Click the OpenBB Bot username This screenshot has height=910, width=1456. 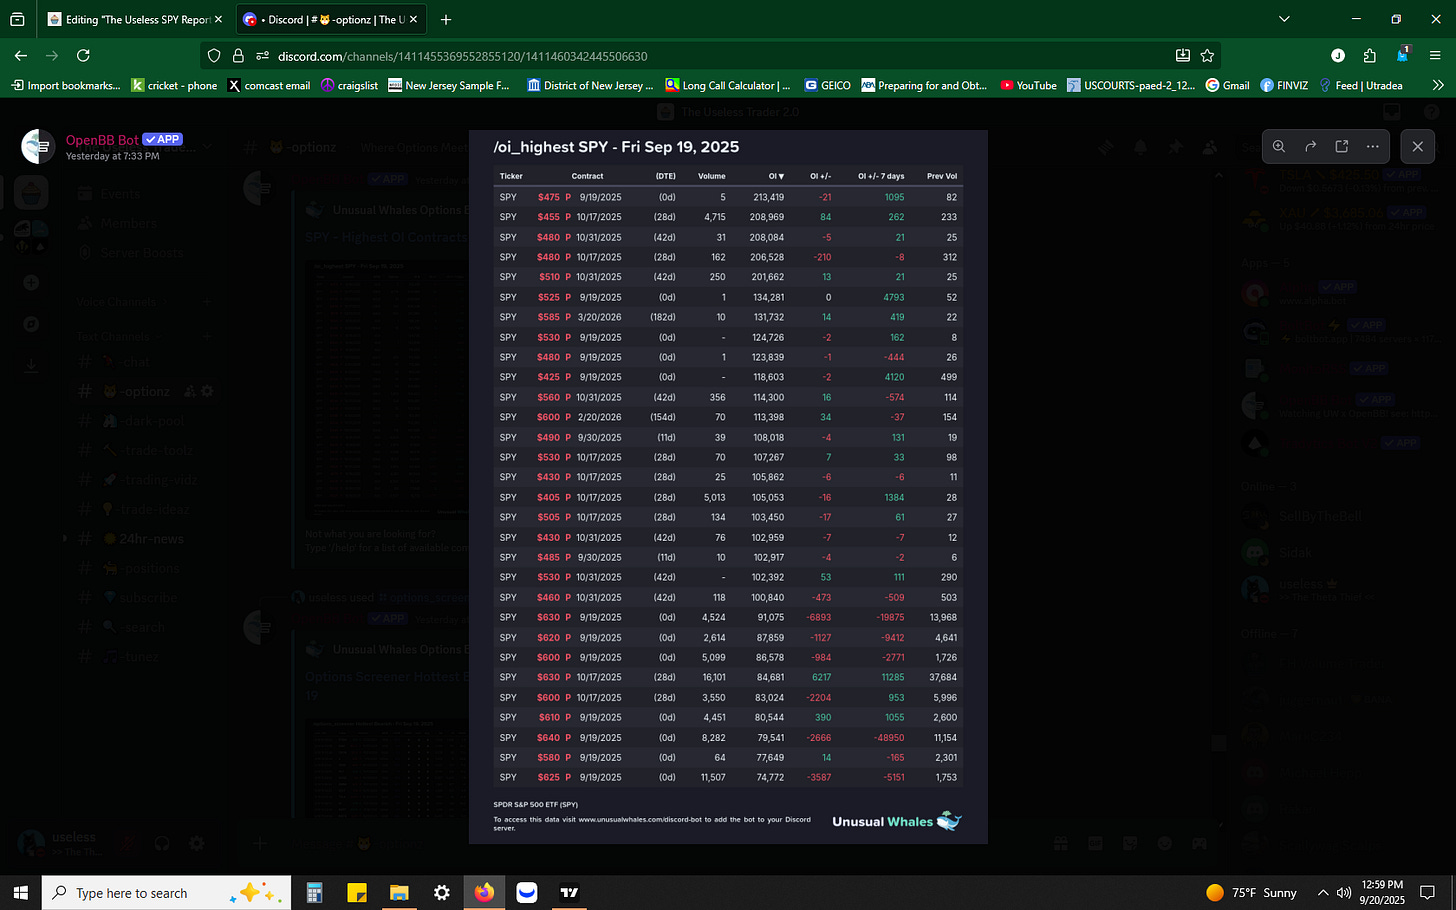[x=102, y=140]
